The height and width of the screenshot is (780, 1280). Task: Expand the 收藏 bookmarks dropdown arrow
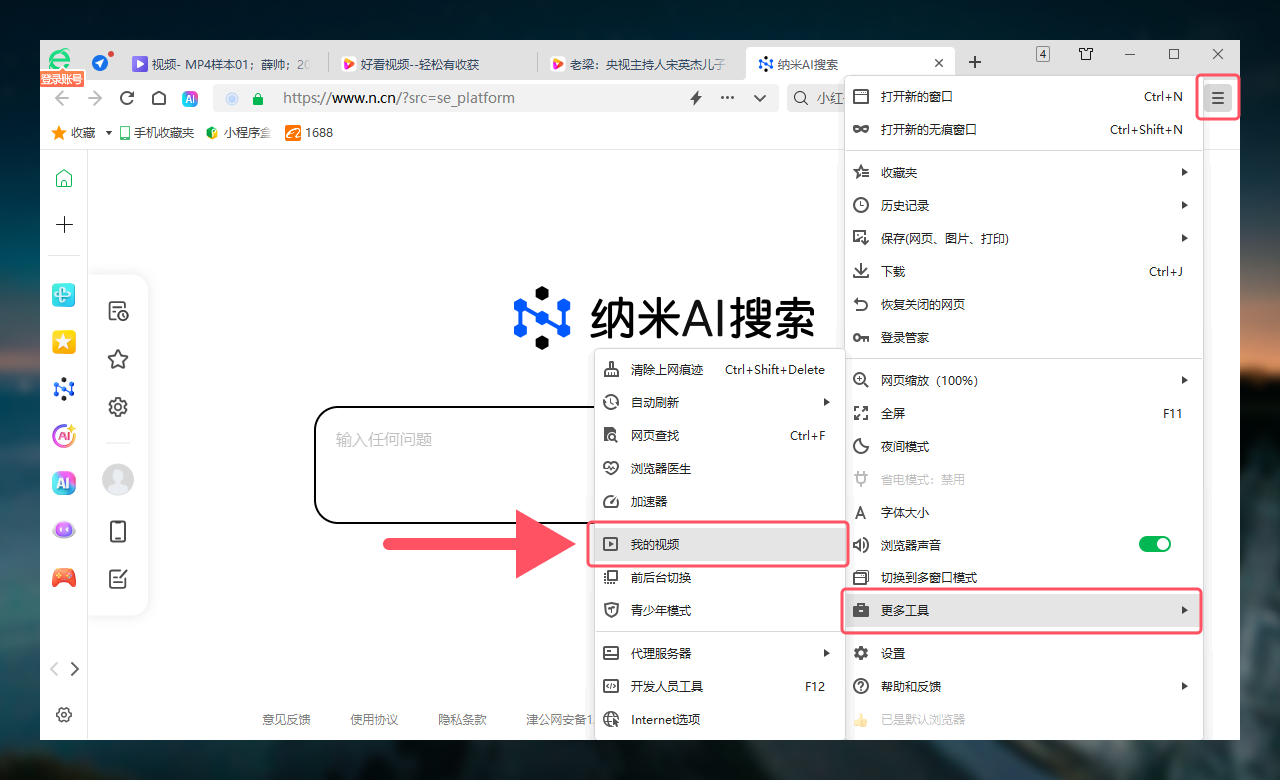pos(109,133)
